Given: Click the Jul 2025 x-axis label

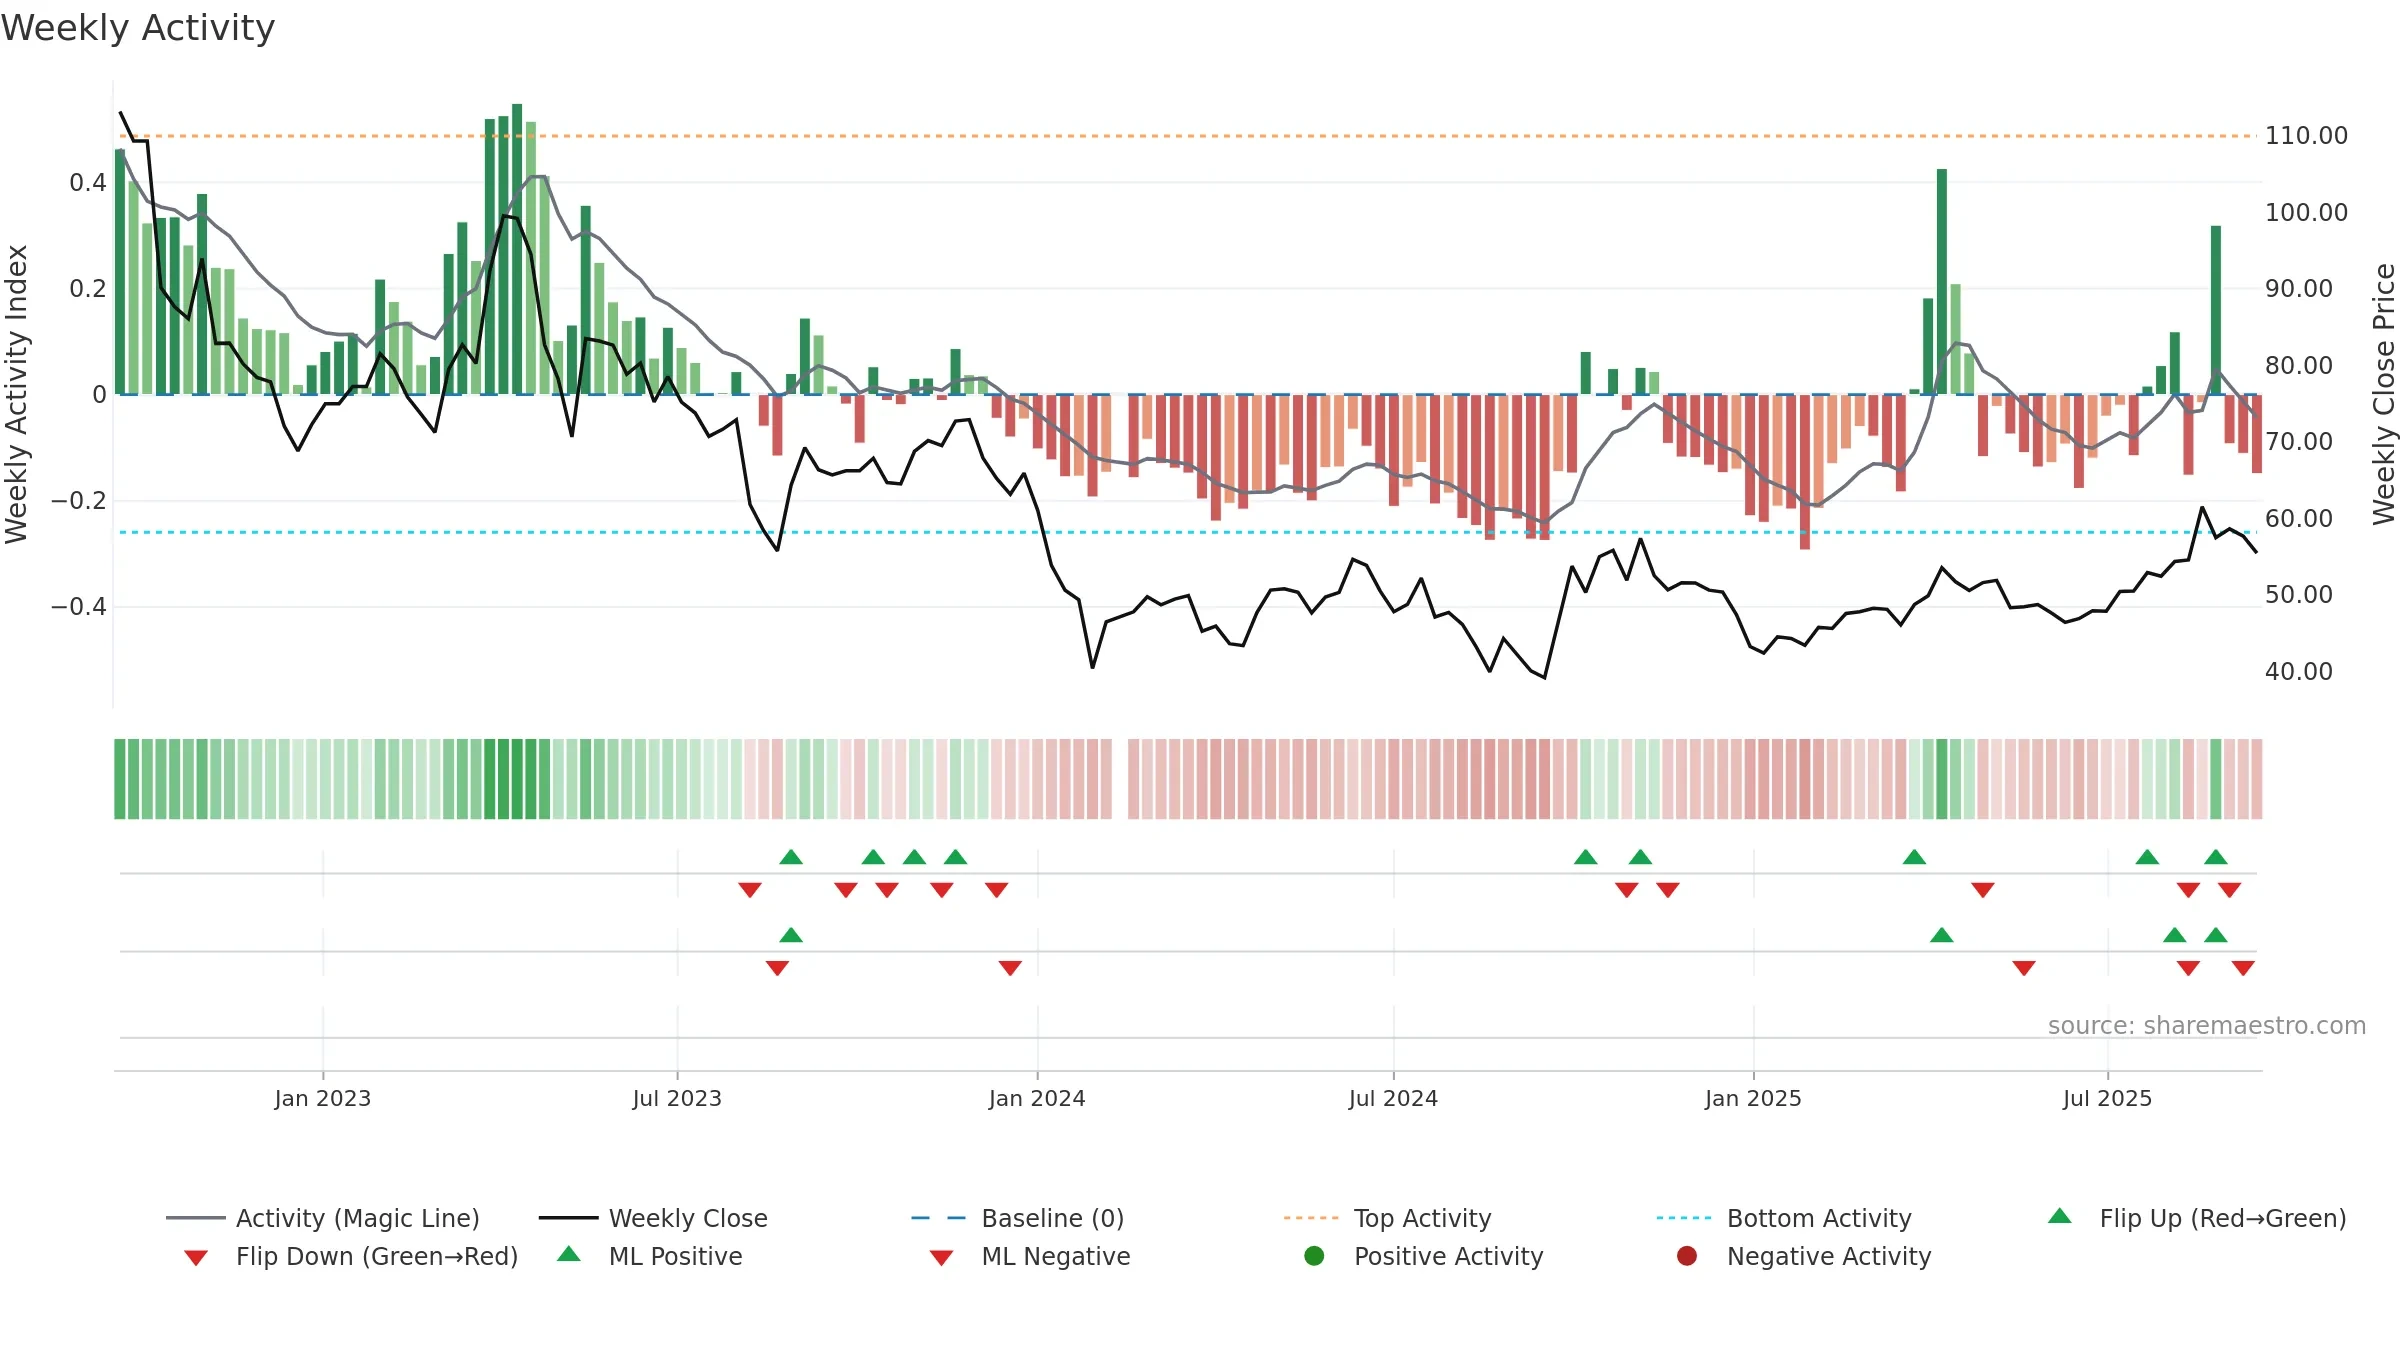Looking at the screenshot, I should pyautogui.click(x=2107, y=1098).
